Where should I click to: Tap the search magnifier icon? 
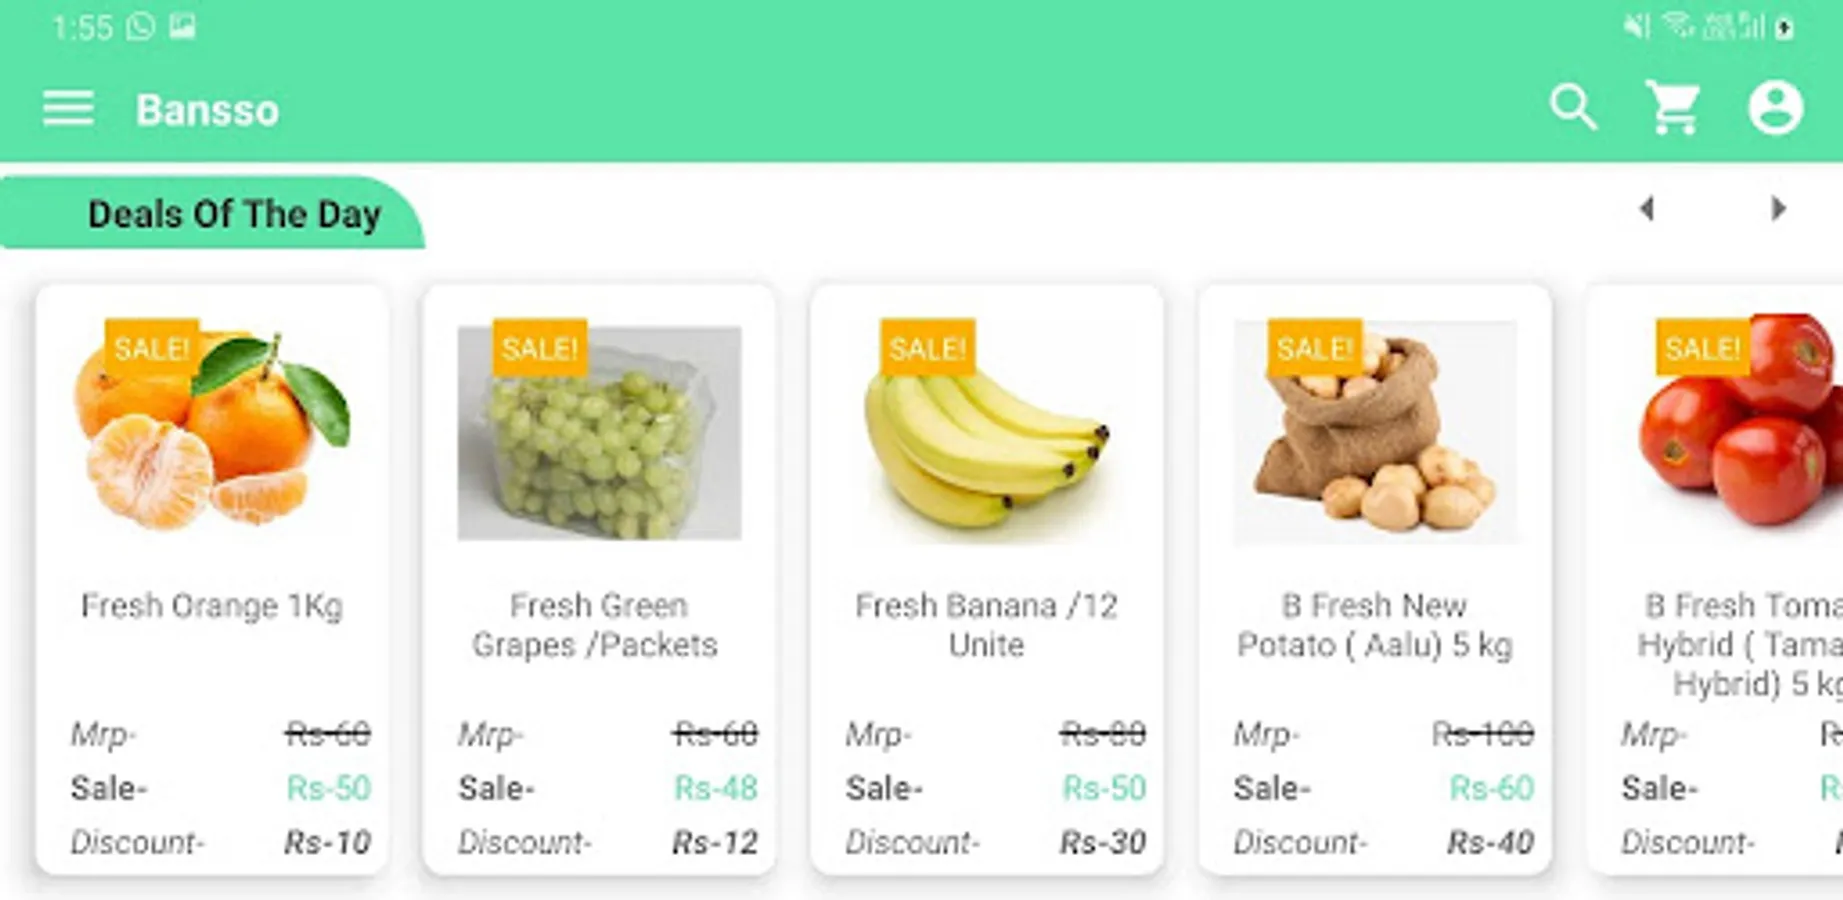(1573, 107)
